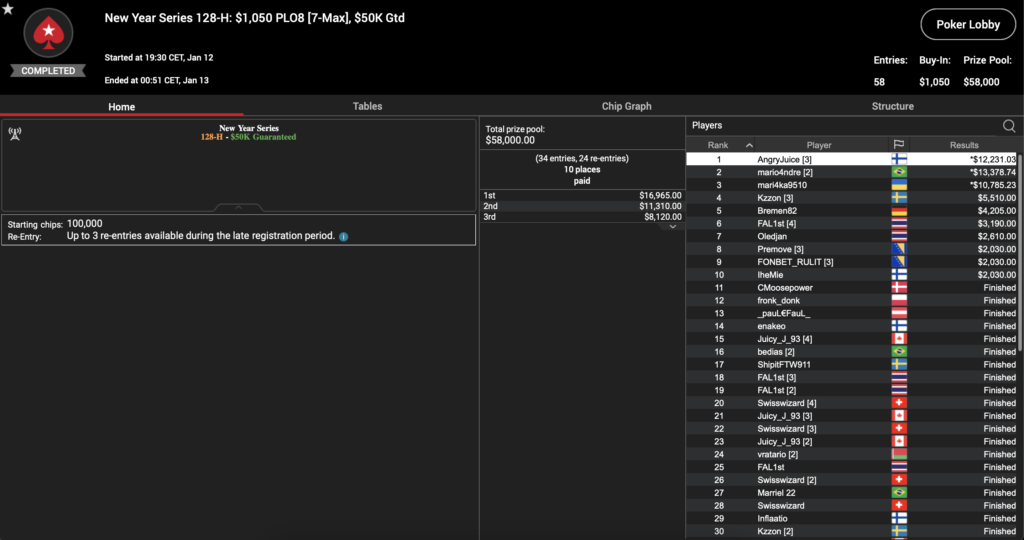
Task: Click the favorite star icon
Action: pos(8,9)
